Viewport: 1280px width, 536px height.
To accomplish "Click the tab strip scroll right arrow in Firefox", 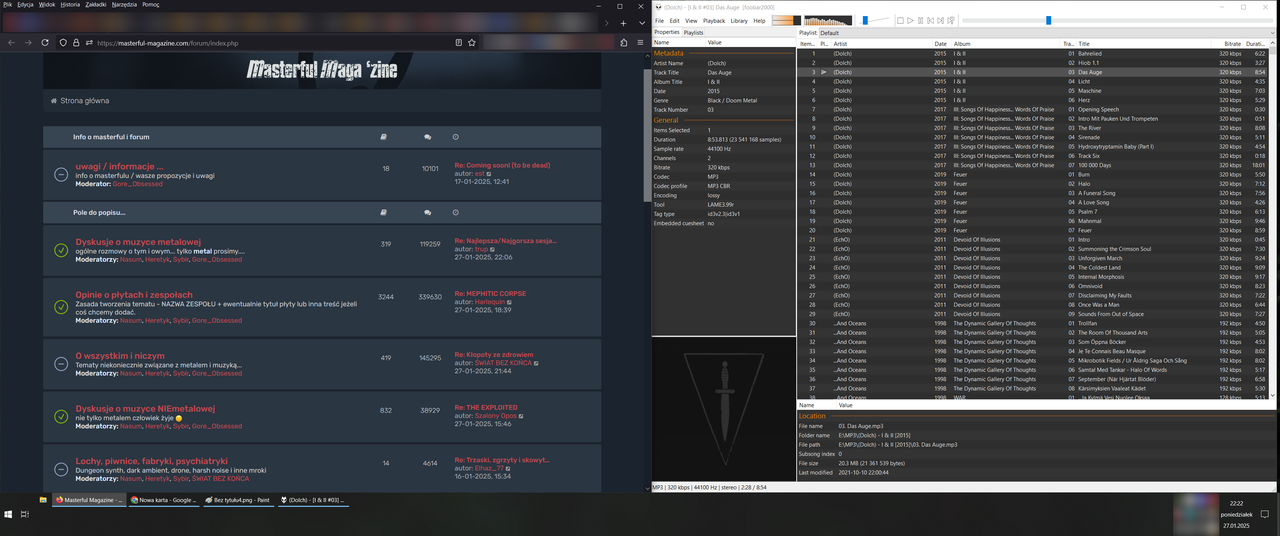I will point(607,22).
